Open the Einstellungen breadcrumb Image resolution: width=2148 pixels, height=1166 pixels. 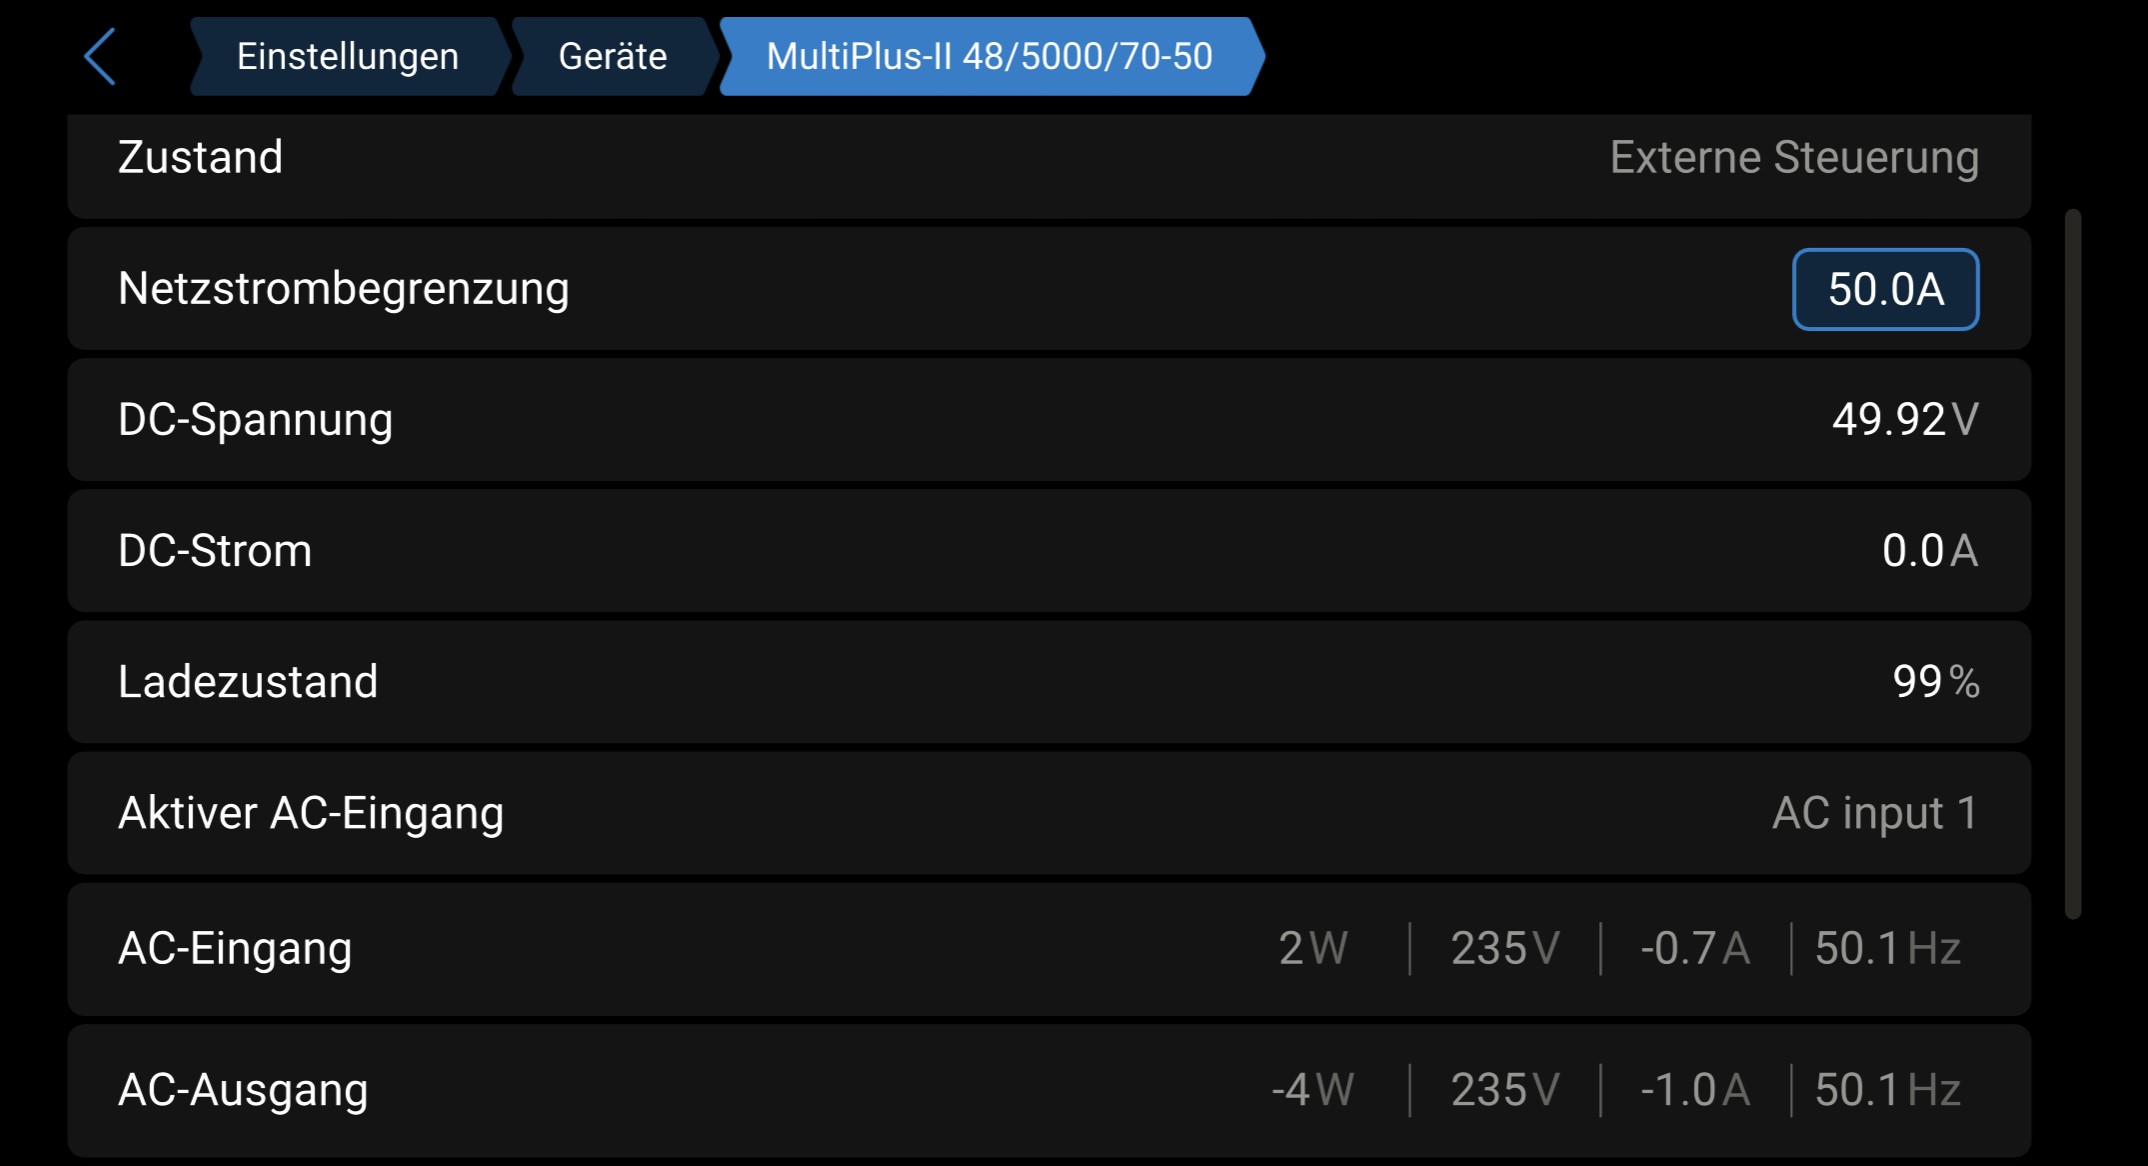pyautogui.click(x=347, y=57)
